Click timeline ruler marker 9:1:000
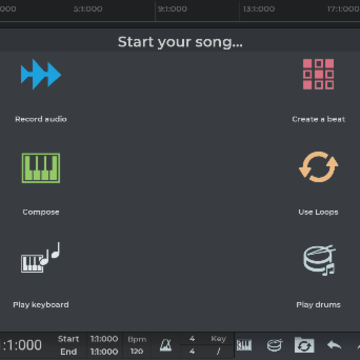This screenshot has width=360, height=360. click(x=172, y=9)
